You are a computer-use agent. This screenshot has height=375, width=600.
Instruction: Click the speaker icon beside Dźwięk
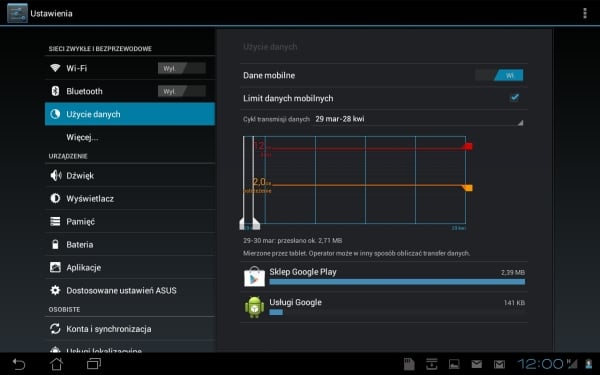point(55,175)
